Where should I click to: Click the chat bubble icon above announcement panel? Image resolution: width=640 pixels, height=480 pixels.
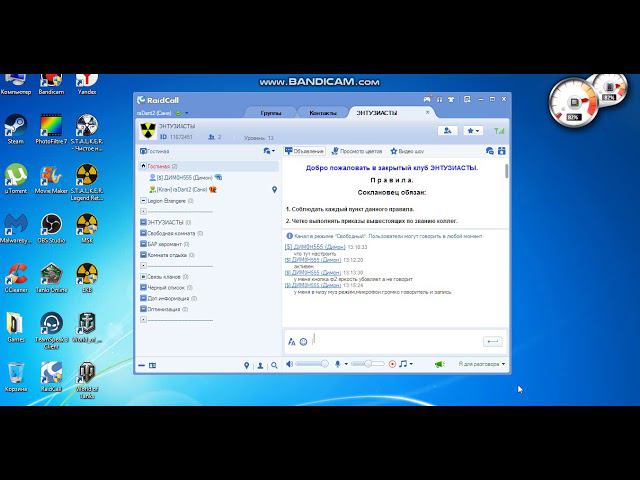pyautogui.click(x=490, y=151)
